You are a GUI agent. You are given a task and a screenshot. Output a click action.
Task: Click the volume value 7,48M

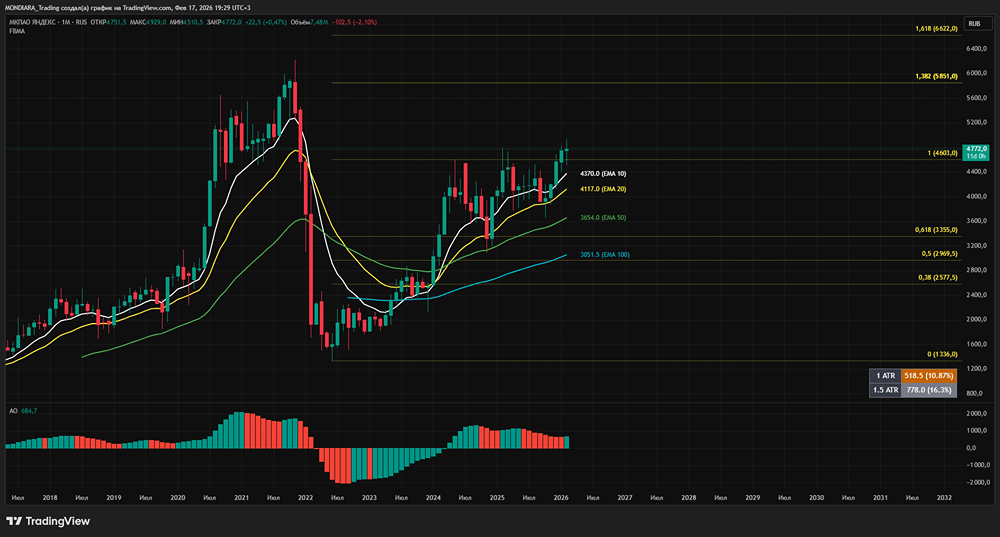319,22
